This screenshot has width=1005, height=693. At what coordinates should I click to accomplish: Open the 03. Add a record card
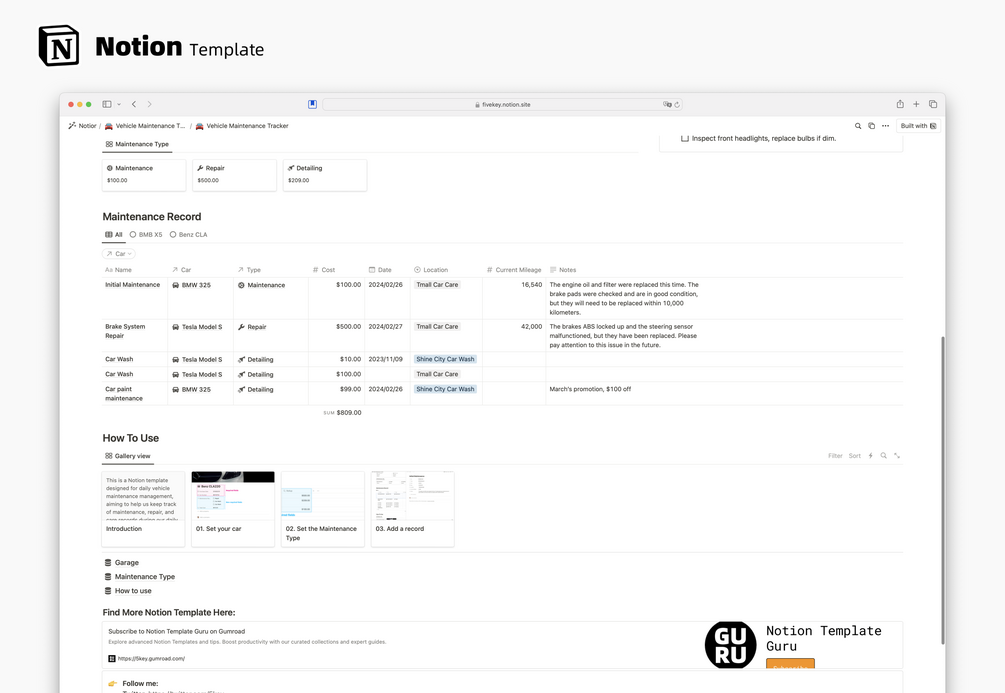click(413, 509)
